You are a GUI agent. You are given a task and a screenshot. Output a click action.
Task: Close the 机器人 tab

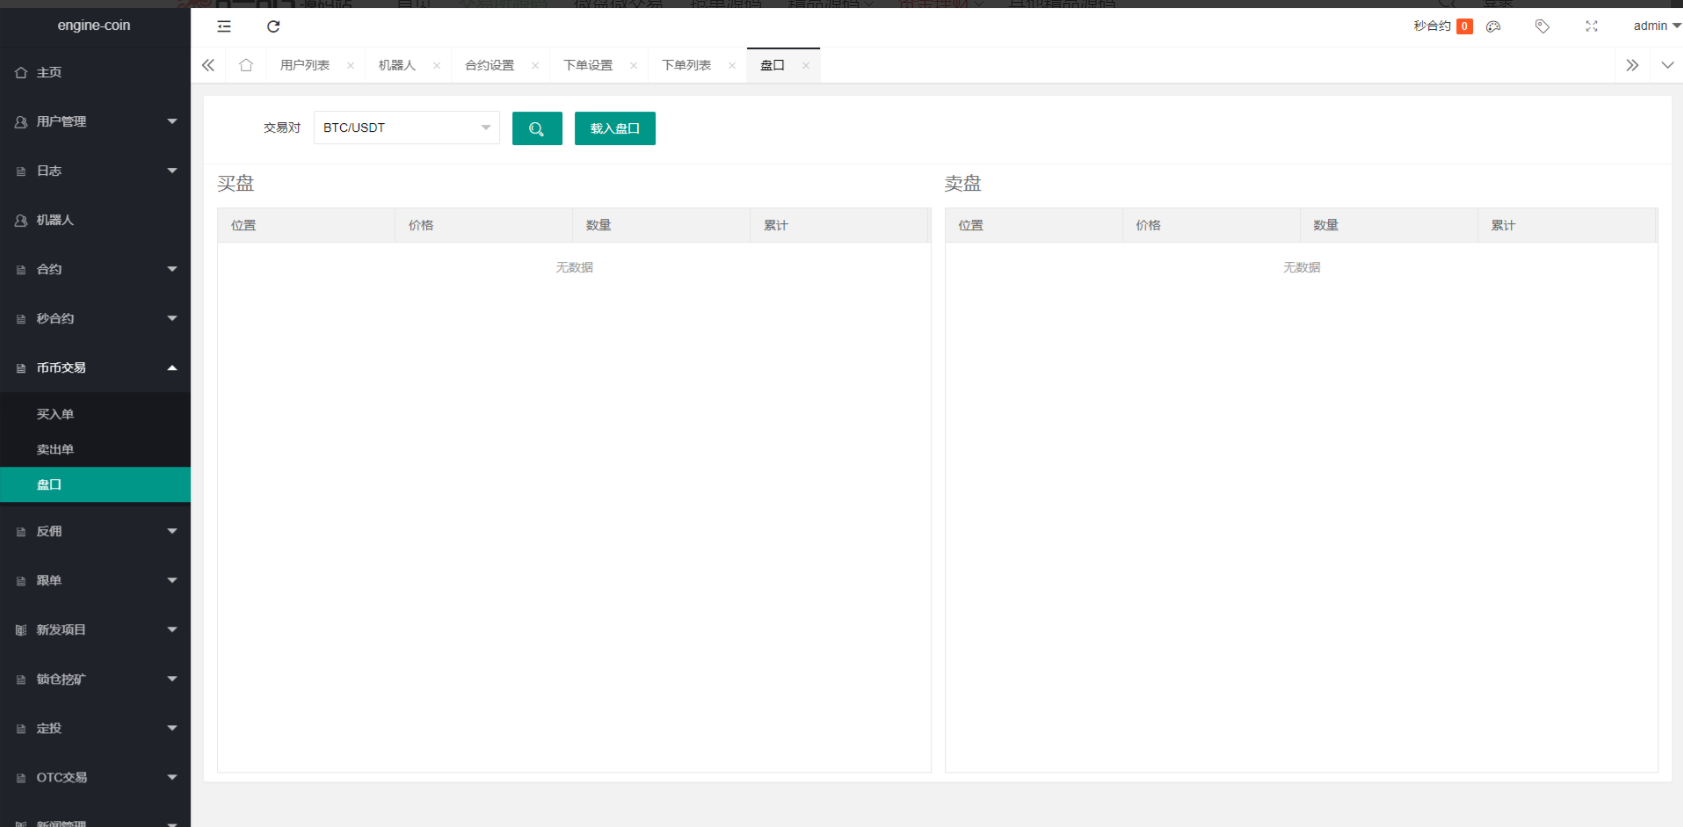pyautogui.click(x=437, y=66)
